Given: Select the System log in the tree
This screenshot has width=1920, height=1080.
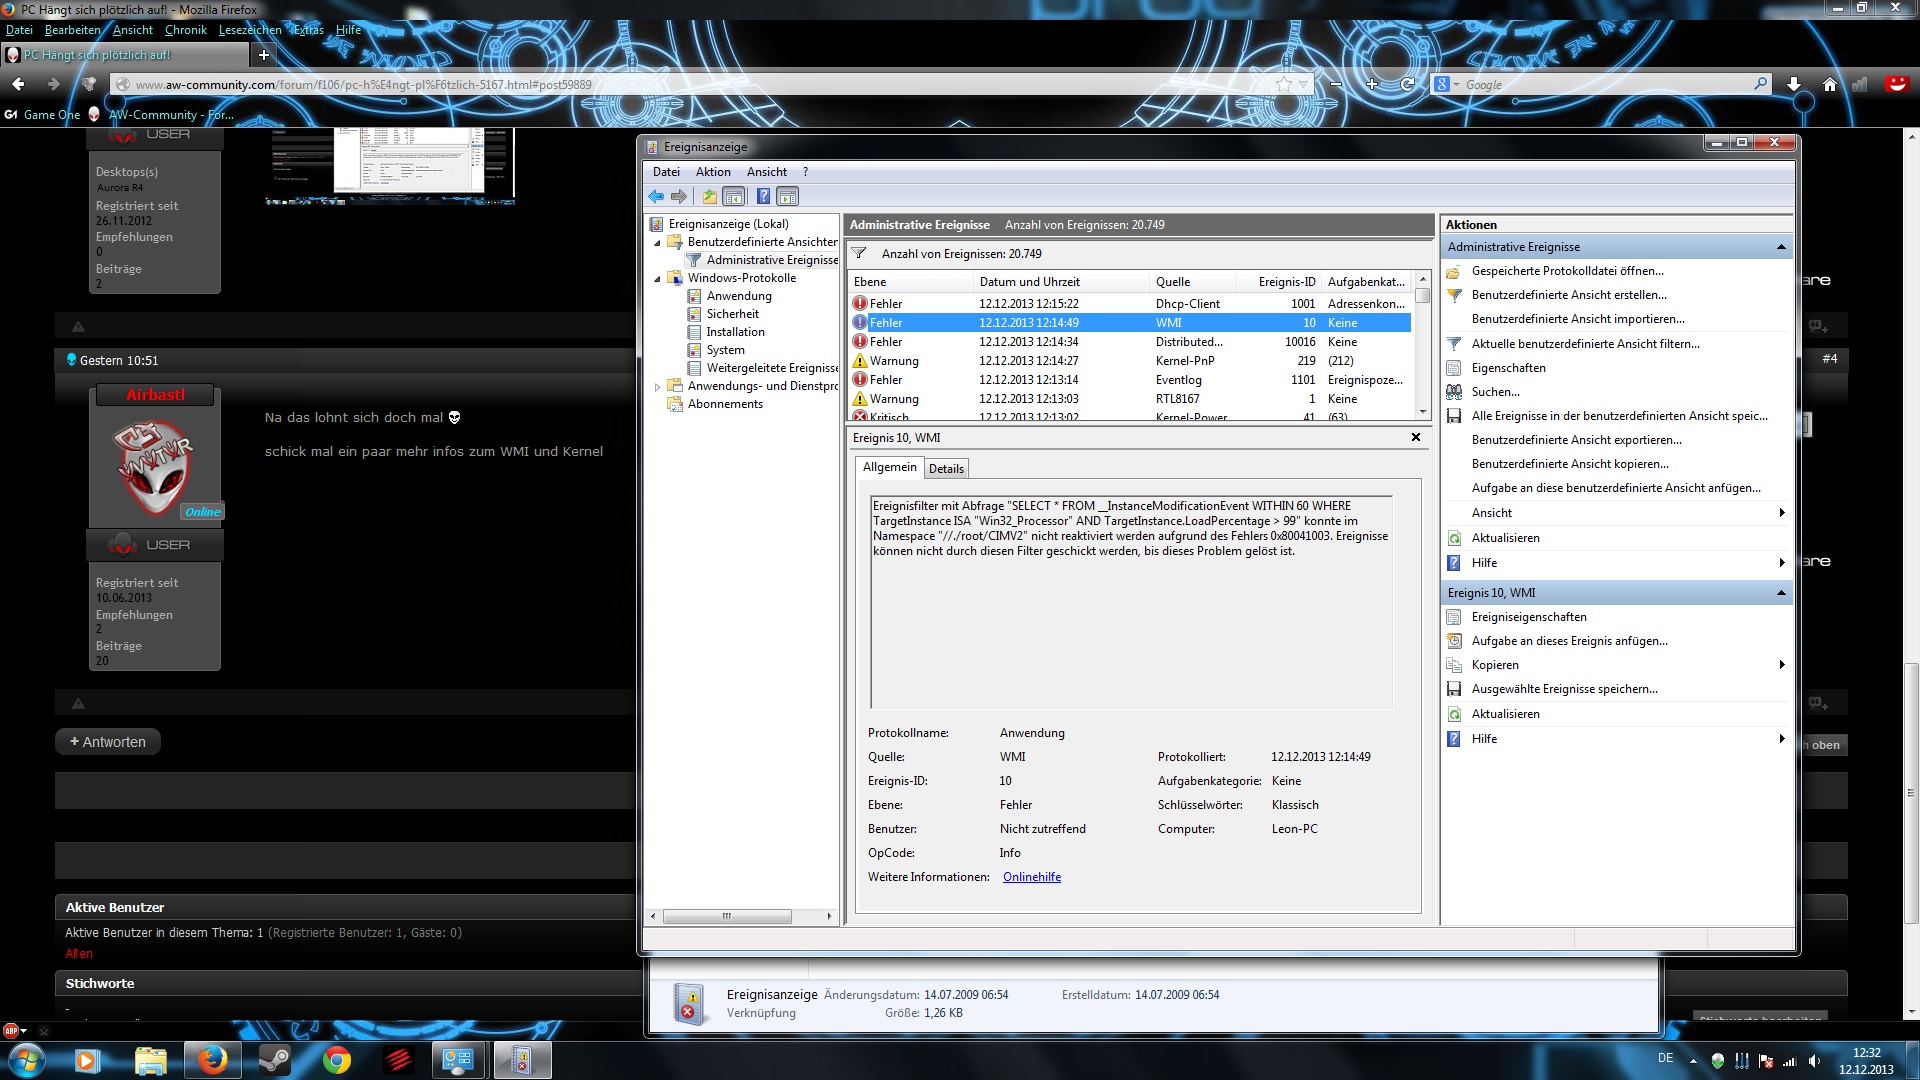Looking at the screenshot, I should (x=725, y=350).
